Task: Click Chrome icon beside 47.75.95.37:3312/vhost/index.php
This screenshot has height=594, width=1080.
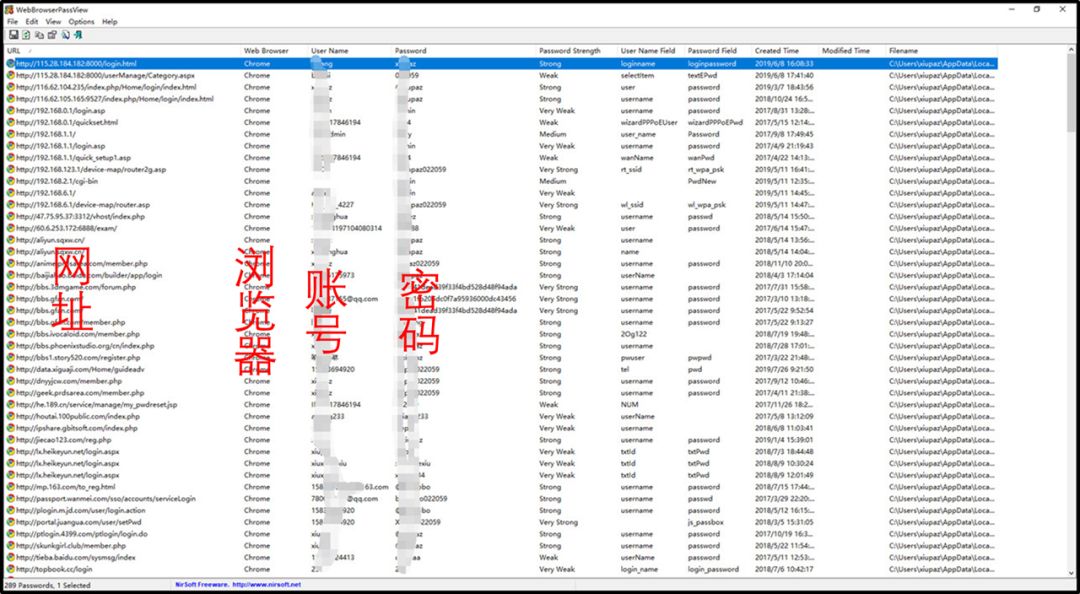Action: coord(10,216)
